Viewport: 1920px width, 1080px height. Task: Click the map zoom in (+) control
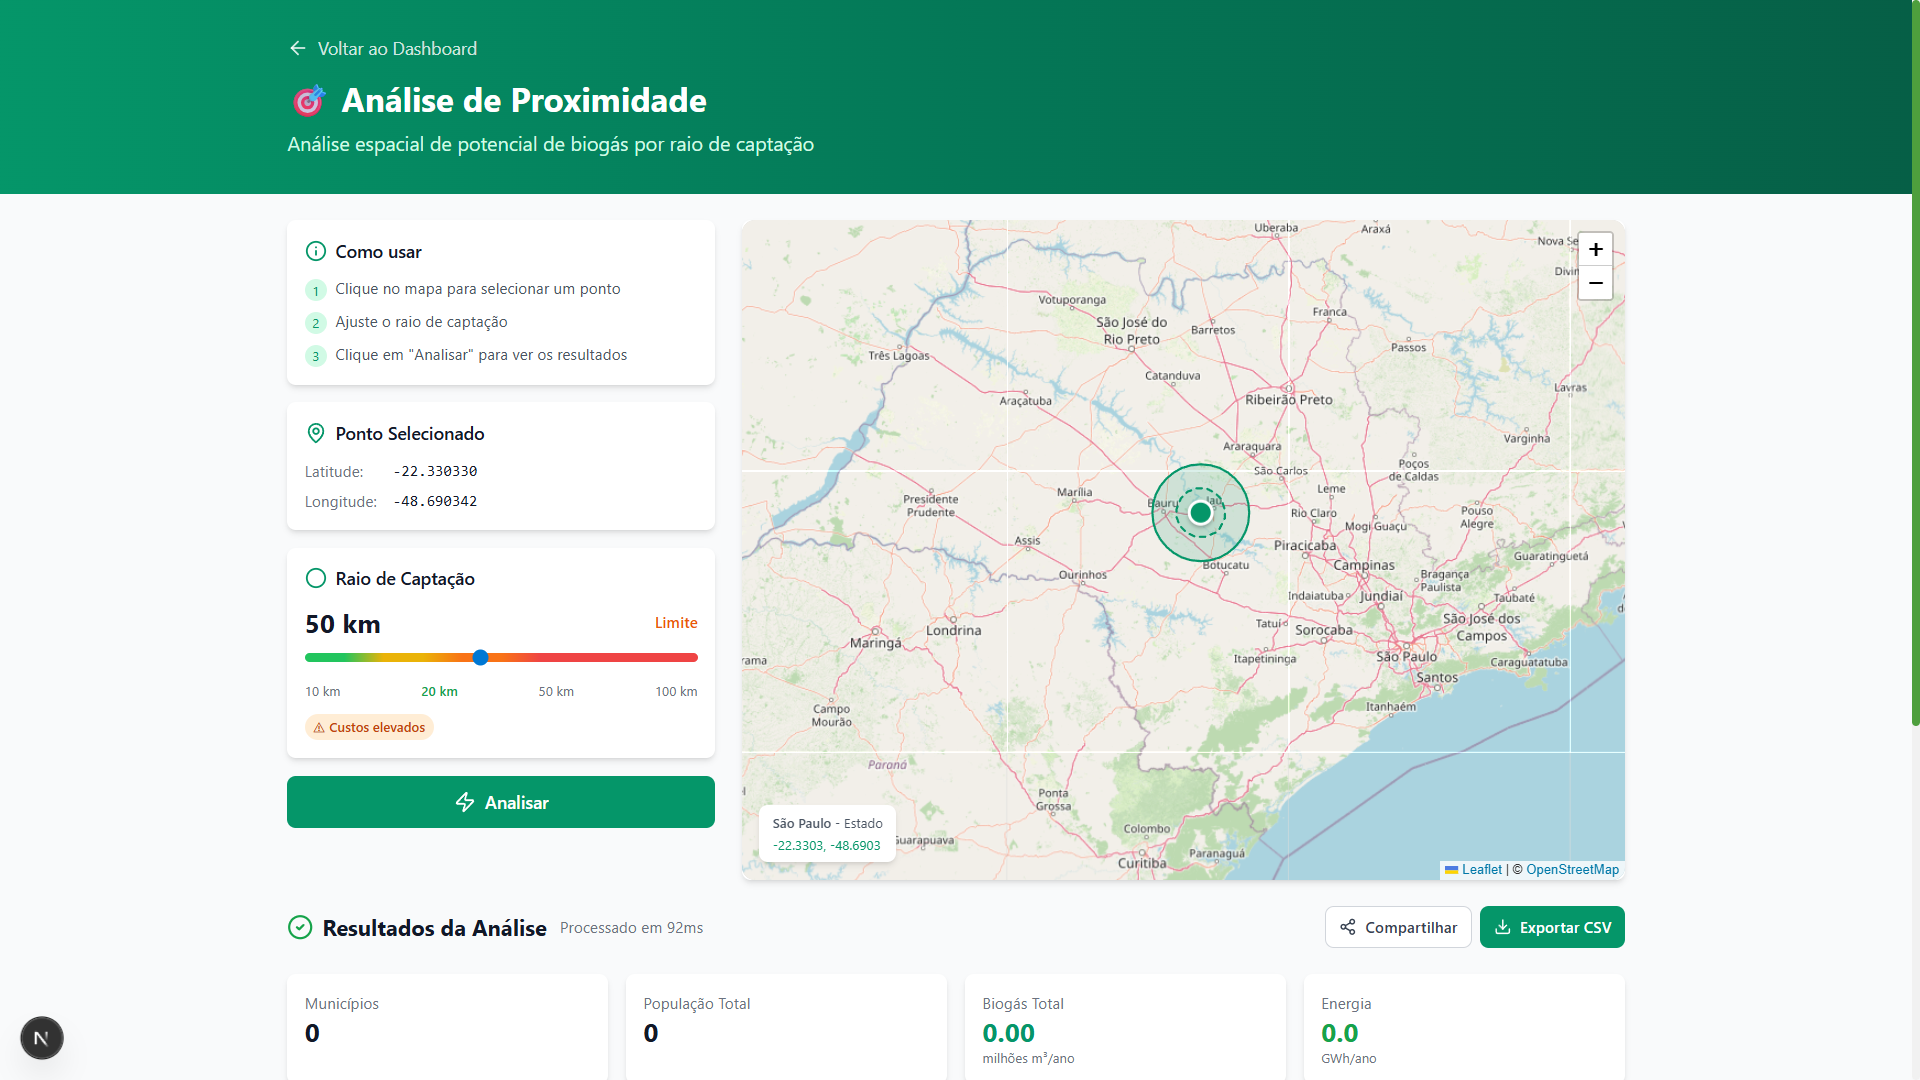tap(1596, 249)
